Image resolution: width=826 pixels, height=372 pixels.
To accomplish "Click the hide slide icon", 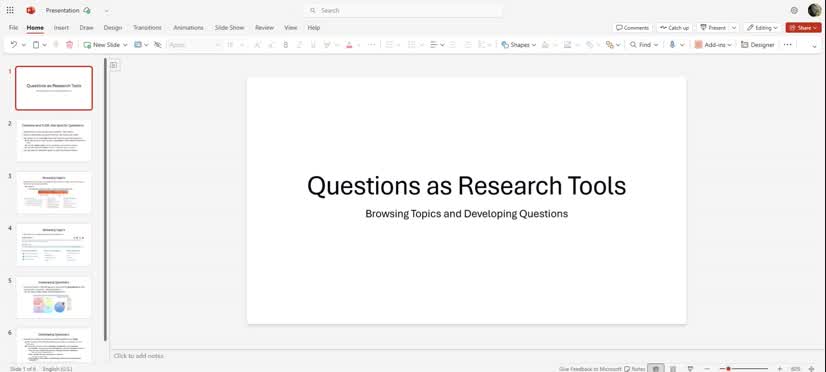I will pos(158,45).
